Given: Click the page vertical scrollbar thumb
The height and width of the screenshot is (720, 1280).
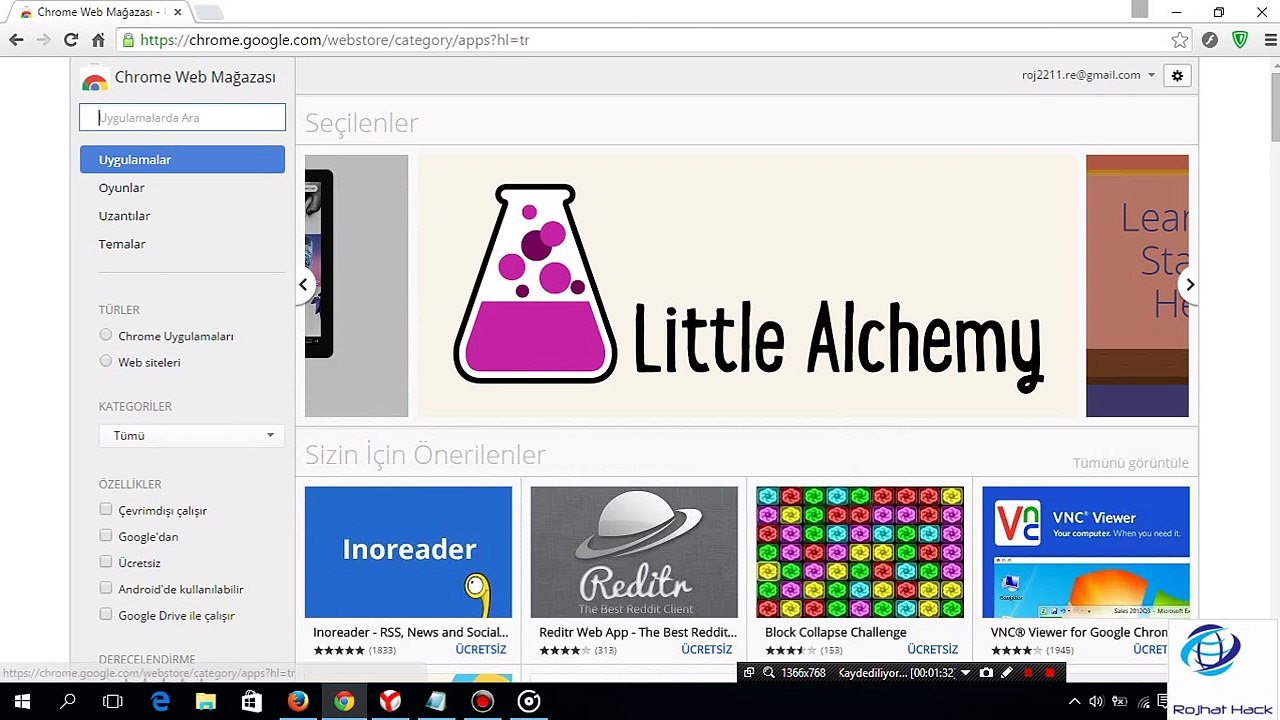Looking at the screenshot, I should pyautogui.click(x=1273, y=107).
